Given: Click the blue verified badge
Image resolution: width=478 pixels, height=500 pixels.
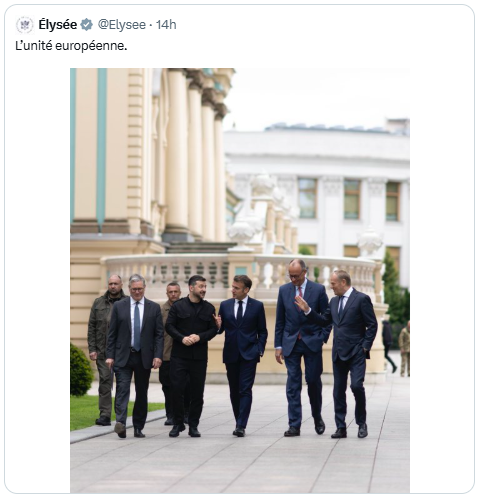Looking at the screenshot, I should (x=87, y=25).
